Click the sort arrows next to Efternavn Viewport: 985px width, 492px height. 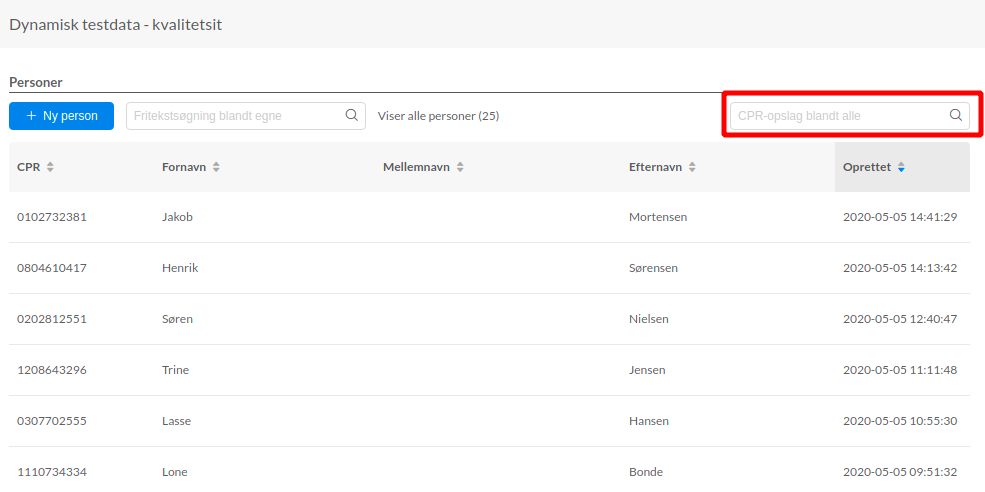[692, 167]
